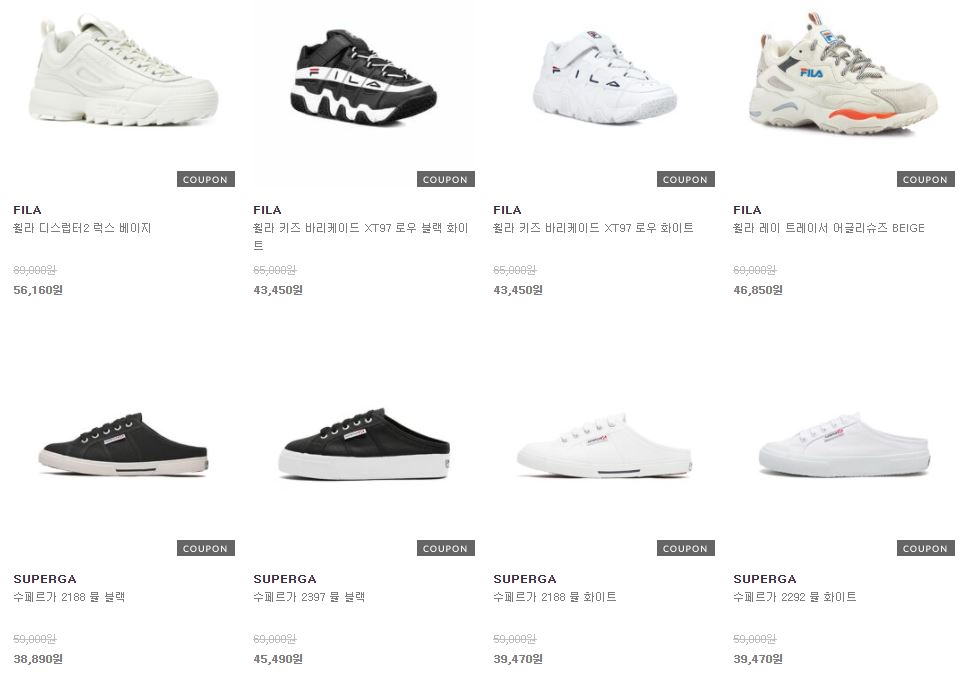Viewport: 966px width, 684px height.
Task: Click the SUPERGA brand name above 2397 뮬 블랙
Action: [x=285, y=579]
